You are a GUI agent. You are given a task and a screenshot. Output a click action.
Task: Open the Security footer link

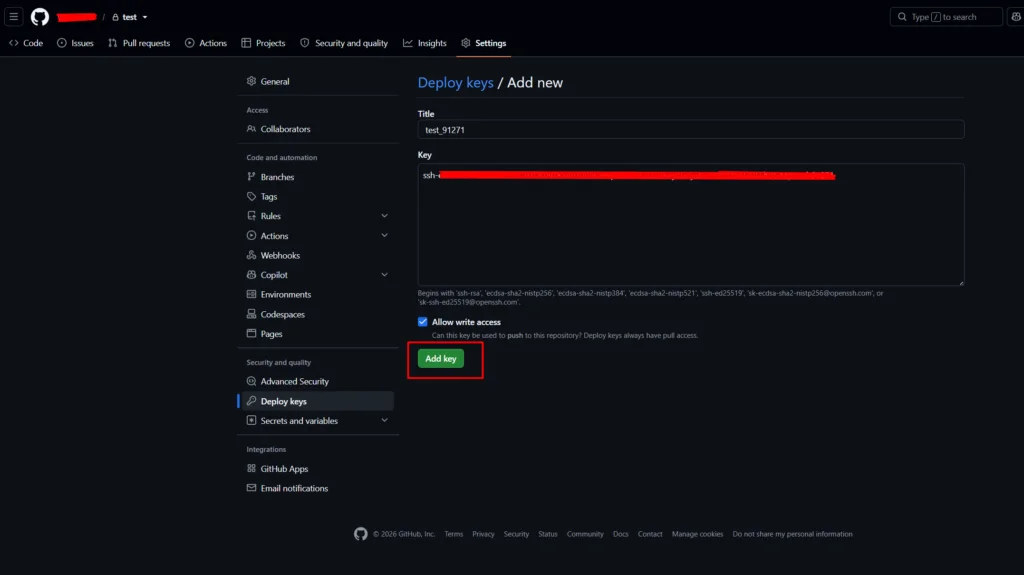pyautogui.click(x=516, y=534)
